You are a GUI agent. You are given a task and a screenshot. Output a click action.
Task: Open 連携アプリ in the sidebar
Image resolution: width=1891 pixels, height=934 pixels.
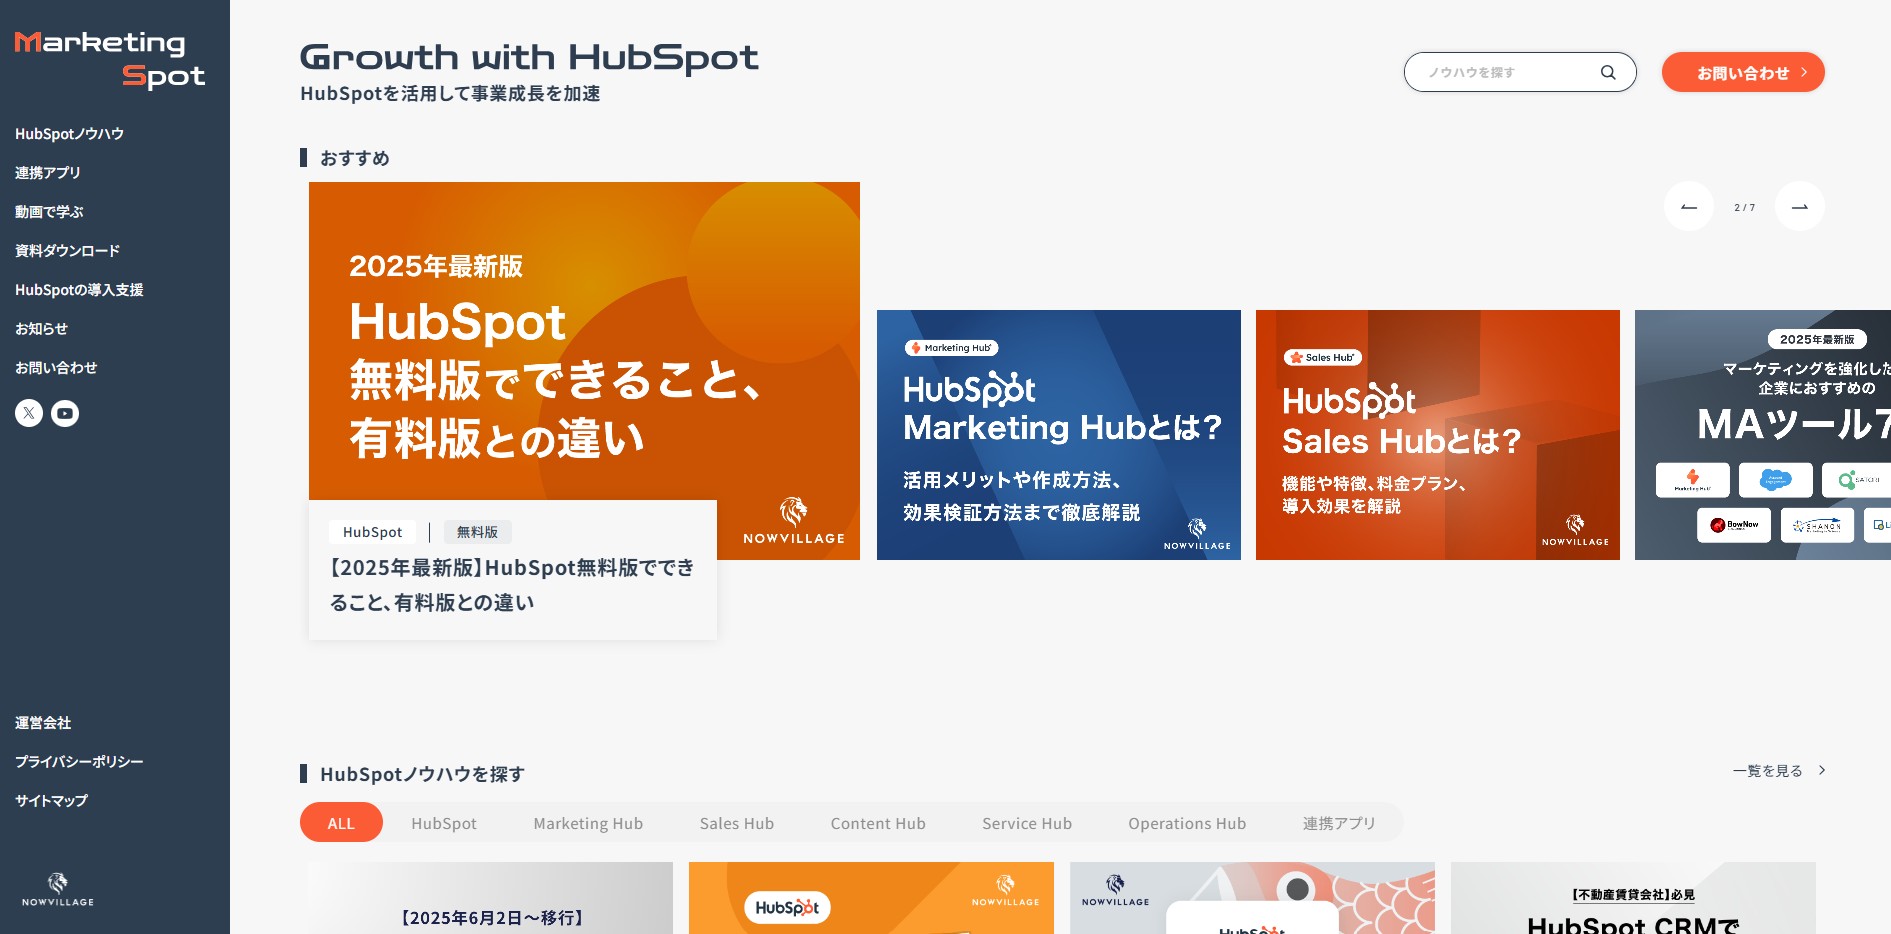point(48,173)
